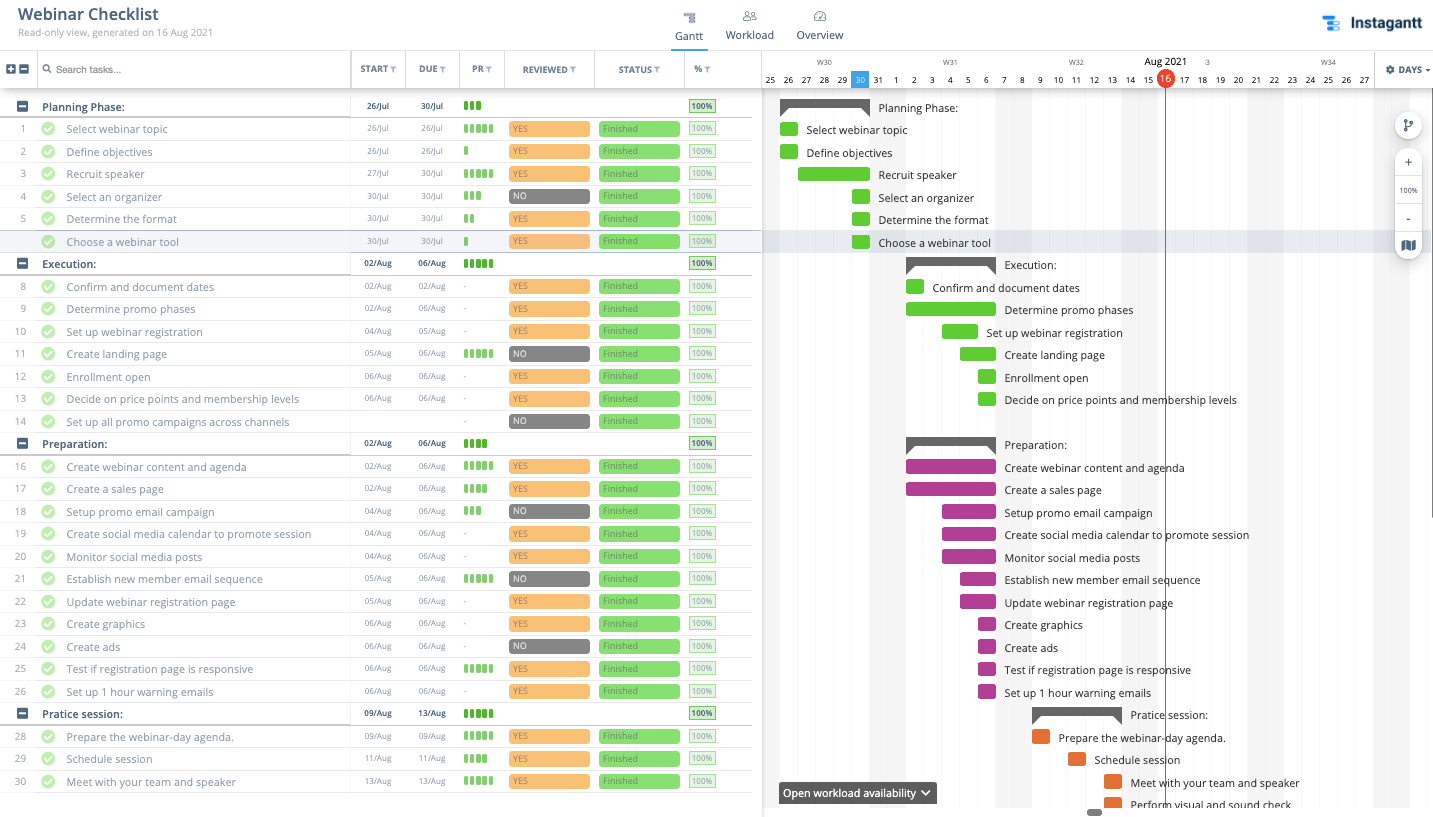Click the Gantt view icon

coord(689,17)
